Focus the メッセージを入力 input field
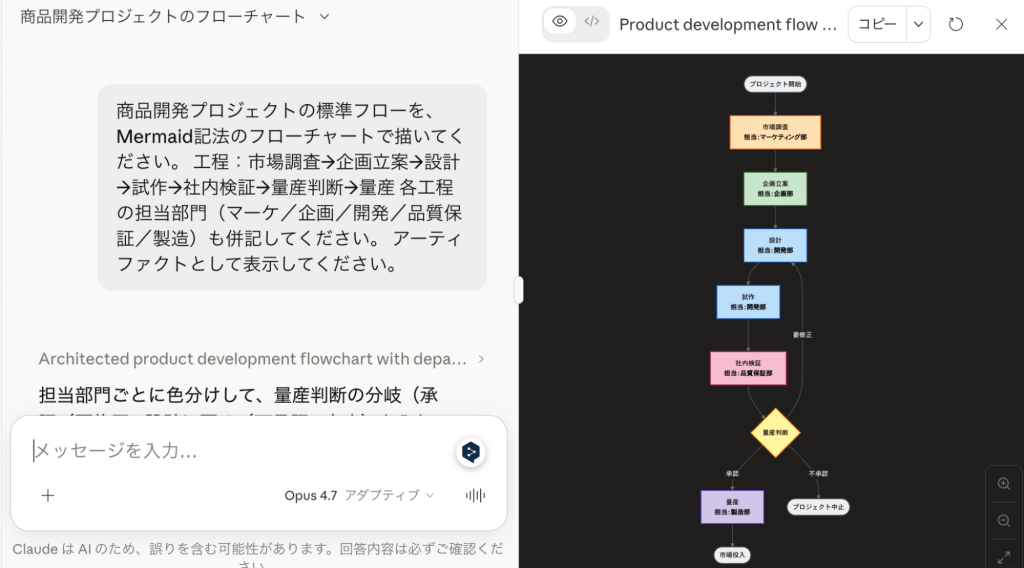 point(238,450)
